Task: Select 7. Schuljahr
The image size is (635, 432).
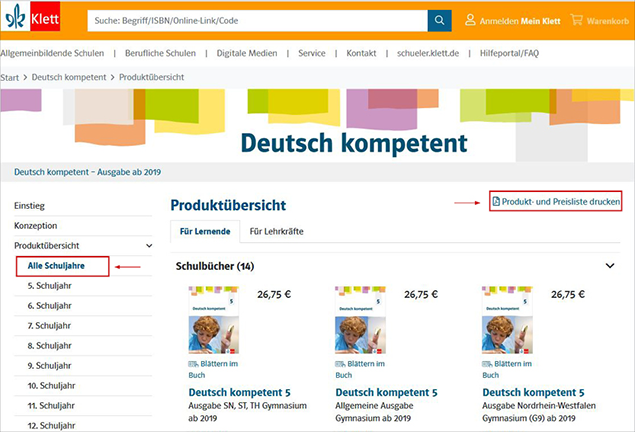Action: [x=49, y=326]
